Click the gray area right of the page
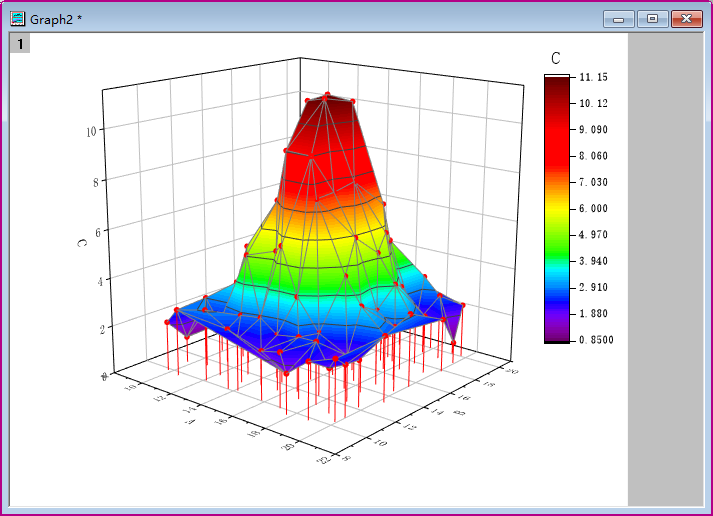The image size is (713, 516). click(x=664, y=270)
